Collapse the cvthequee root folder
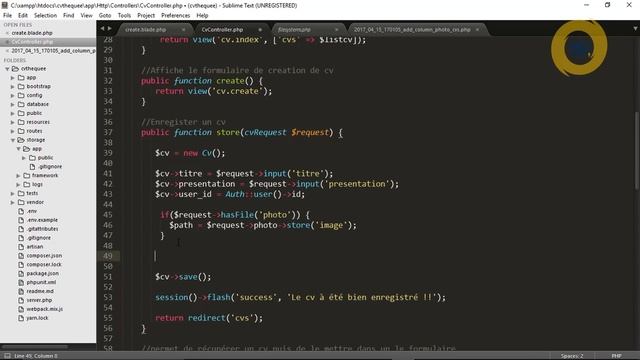640x360 pixels. coord(7,69)
